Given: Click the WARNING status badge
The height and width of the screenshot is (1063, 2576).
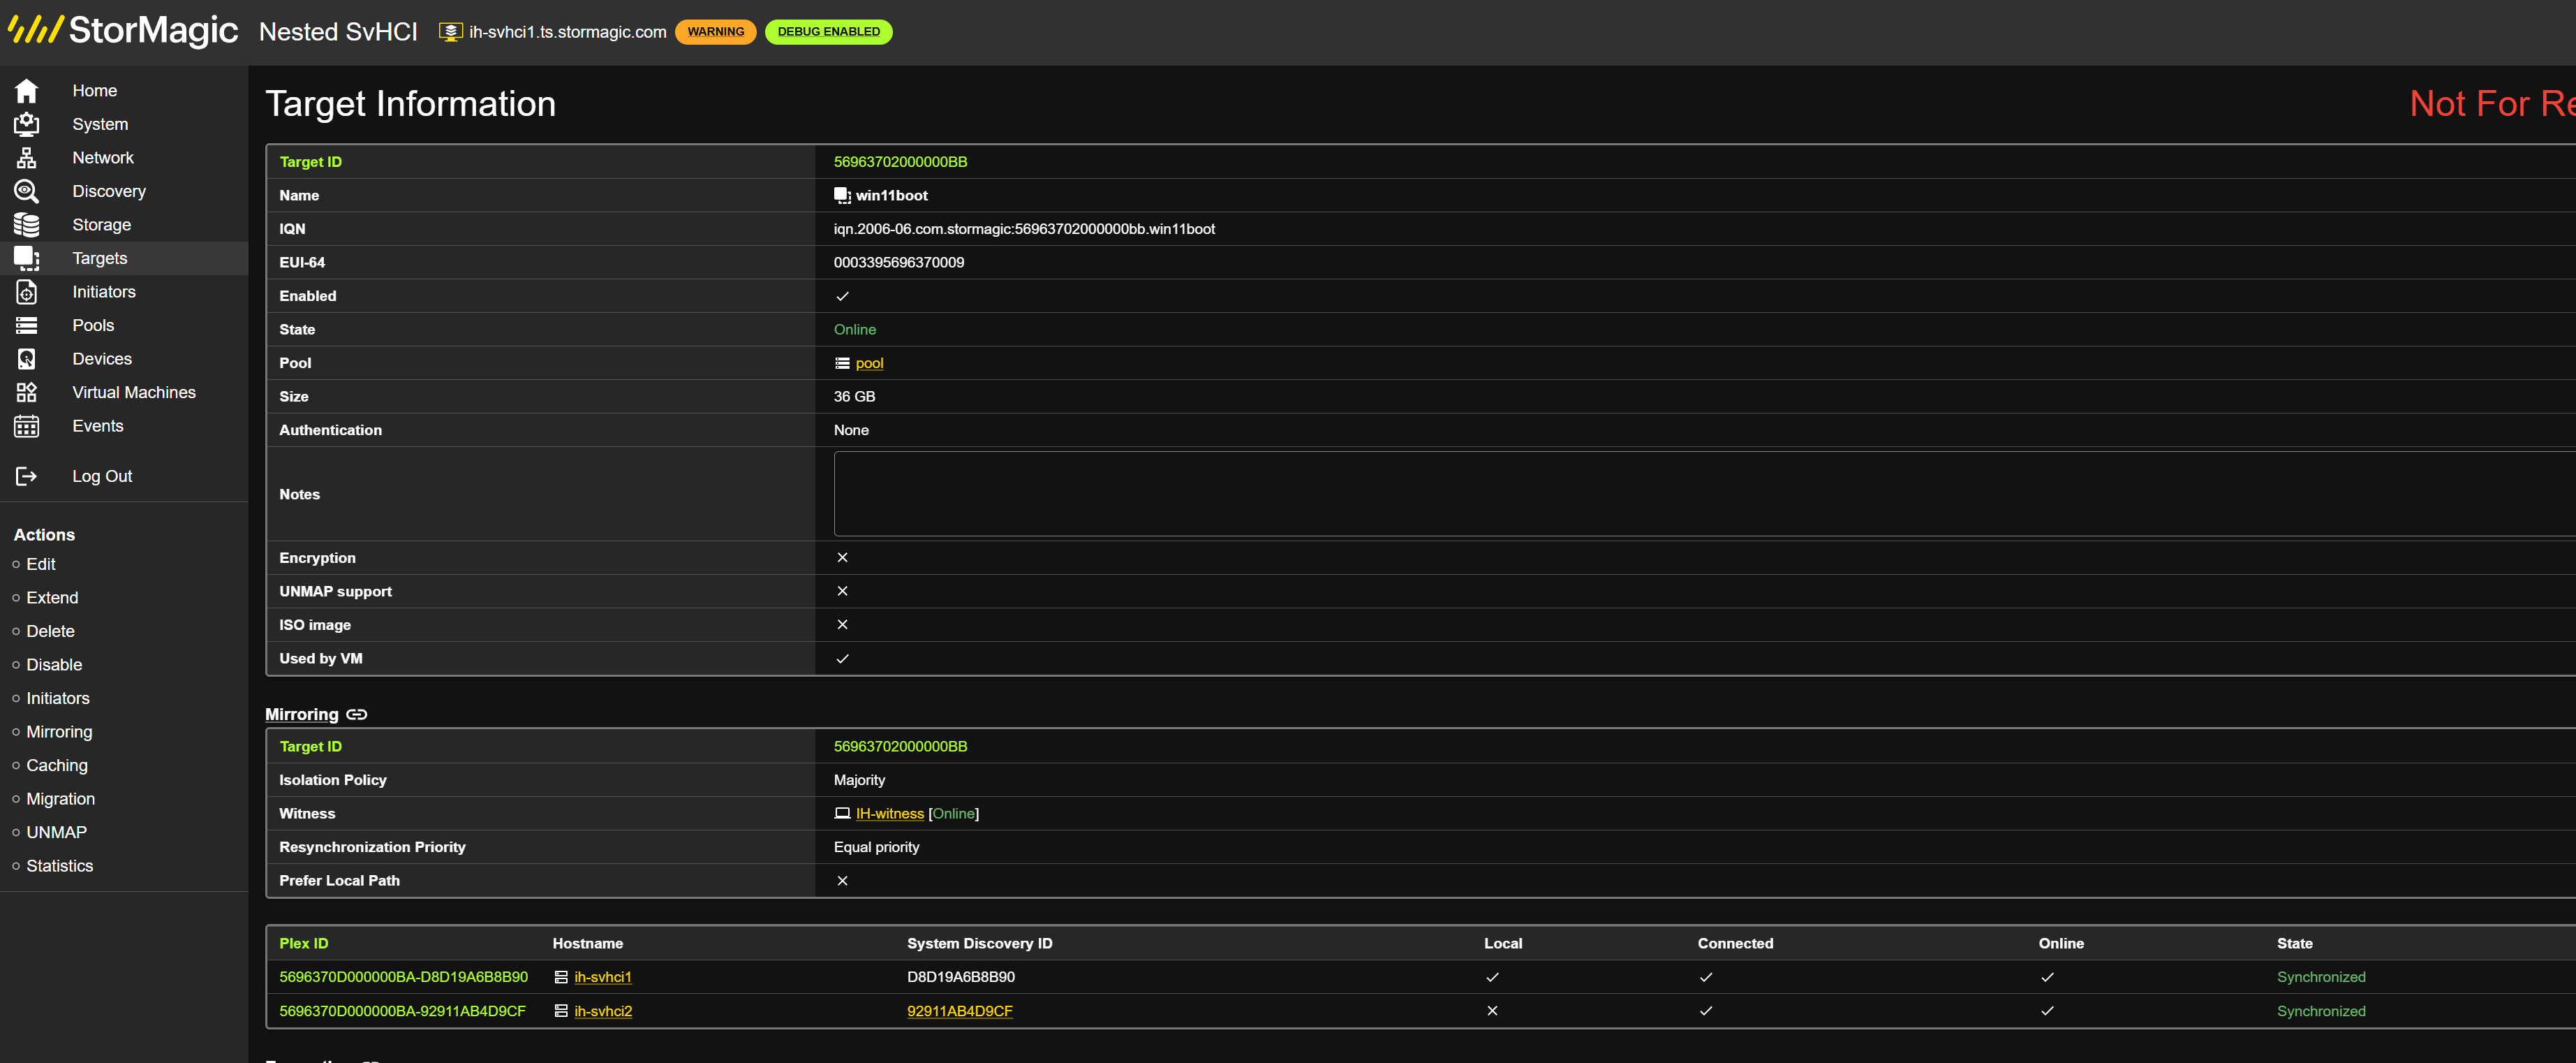Looking at the screenshot, I should (716, 32).
